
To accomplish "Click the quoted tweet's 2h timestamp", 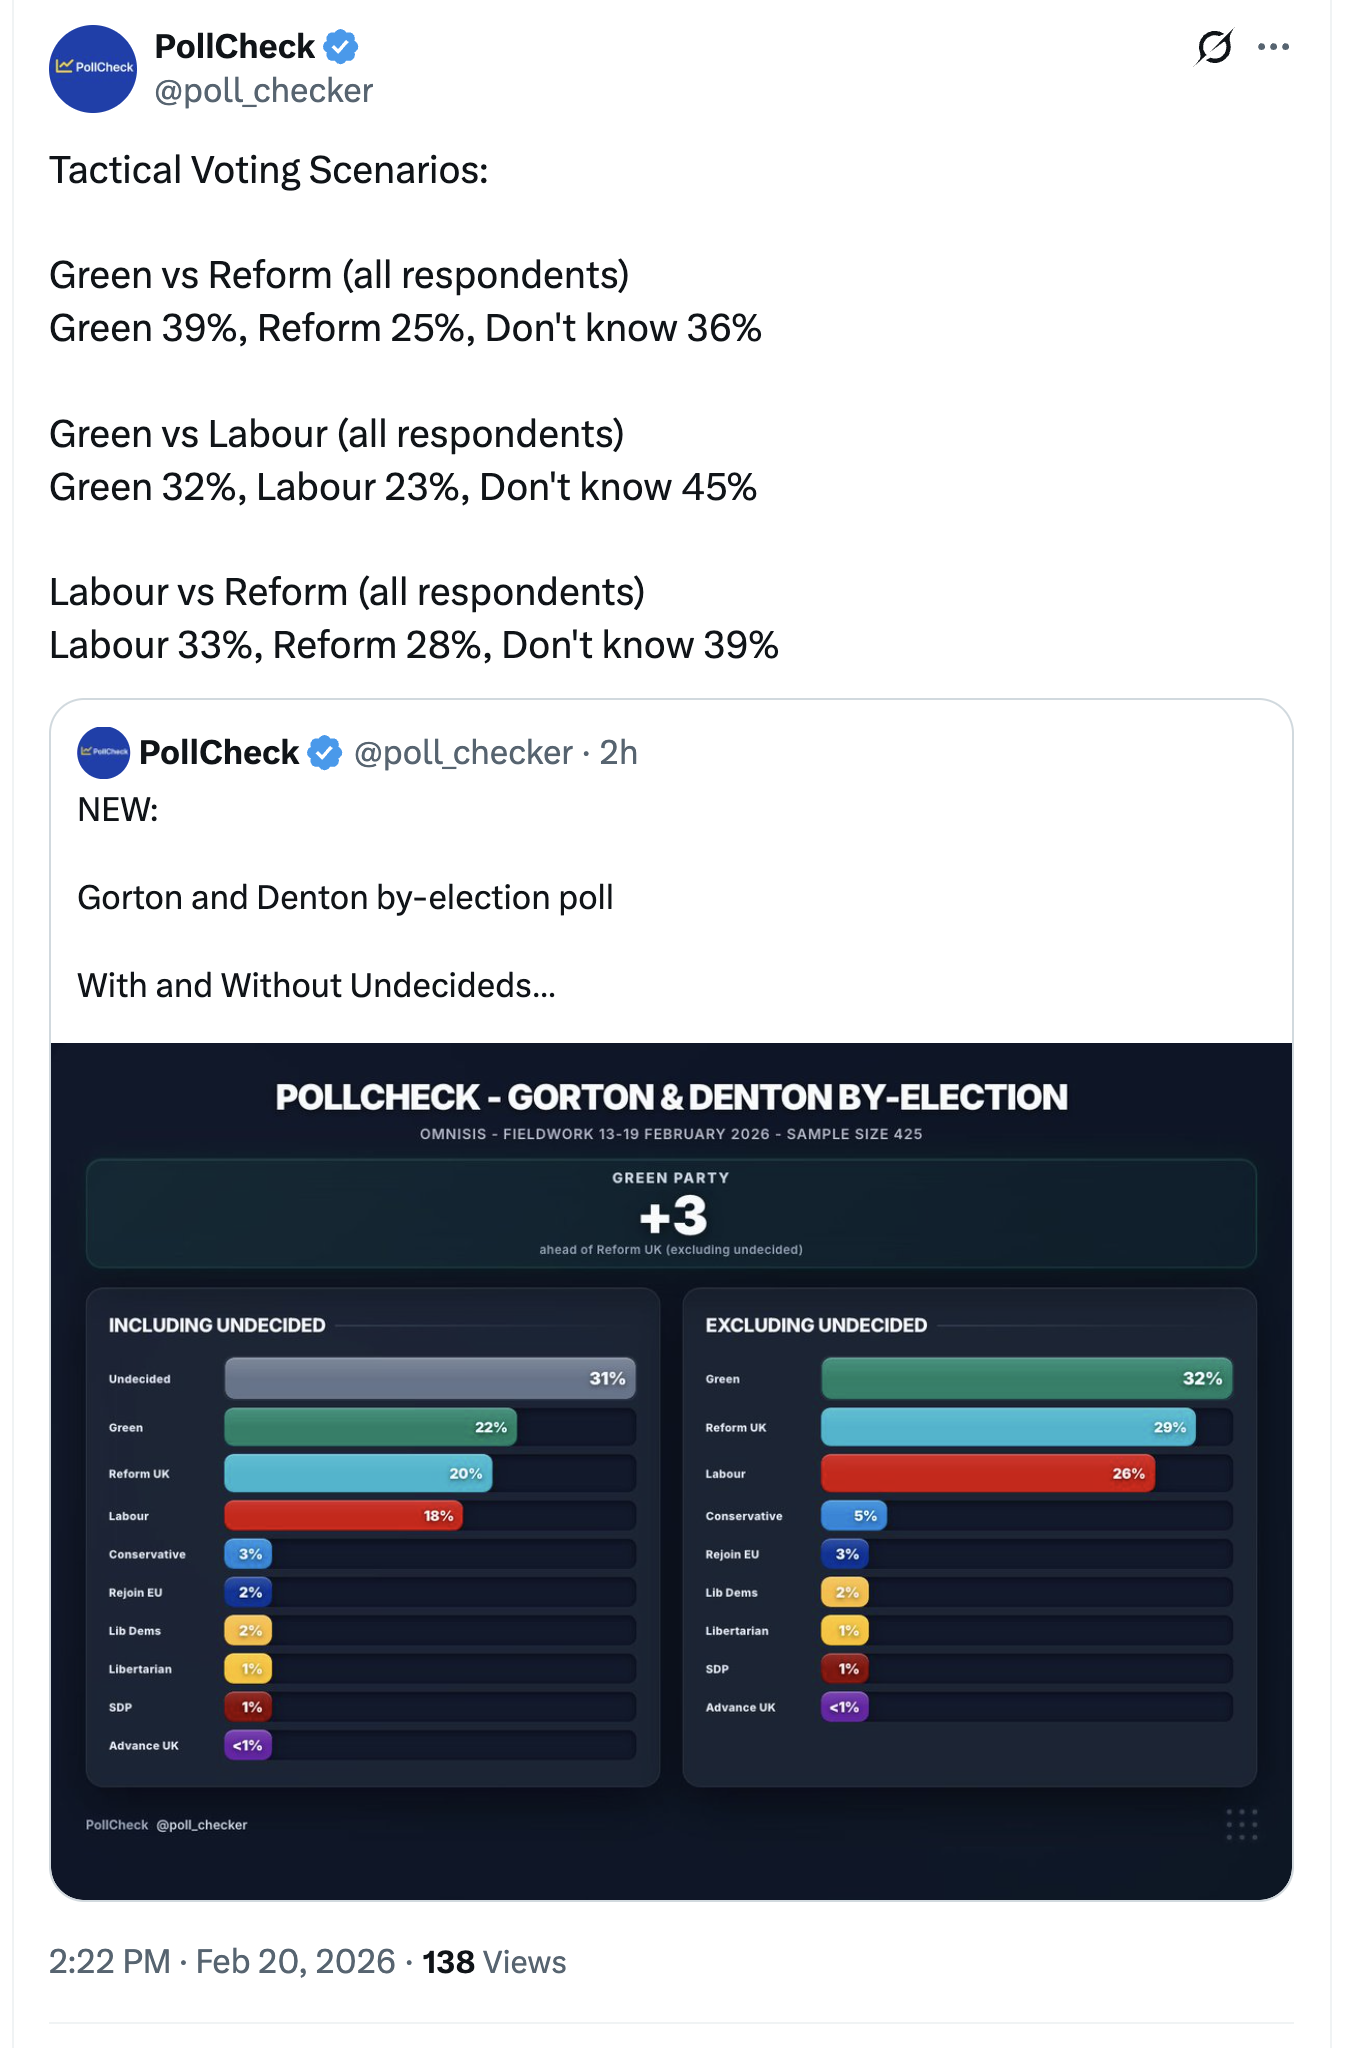I will (x=618, y=752).
